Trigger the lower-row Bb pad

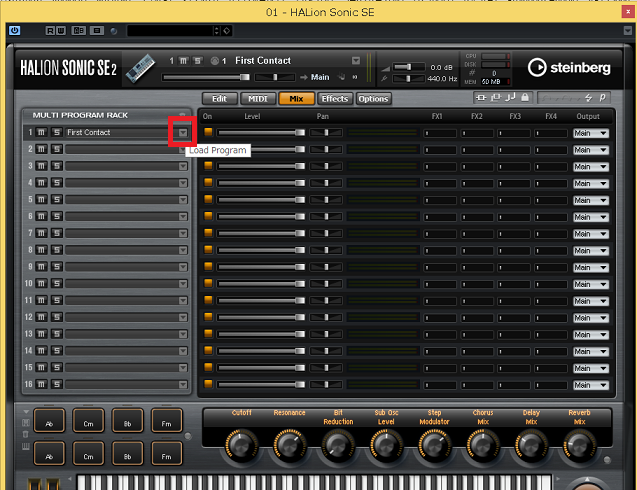pos(128,453)
